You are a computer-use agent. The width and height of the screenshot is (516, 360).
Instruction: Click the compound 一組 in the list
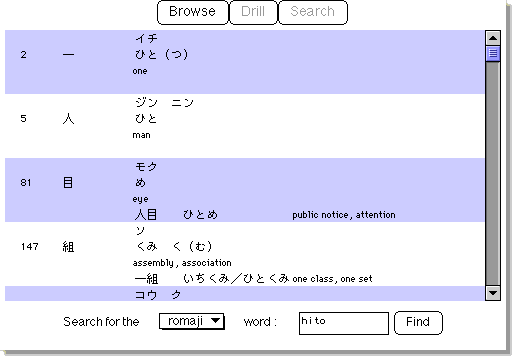click(146, 279)
